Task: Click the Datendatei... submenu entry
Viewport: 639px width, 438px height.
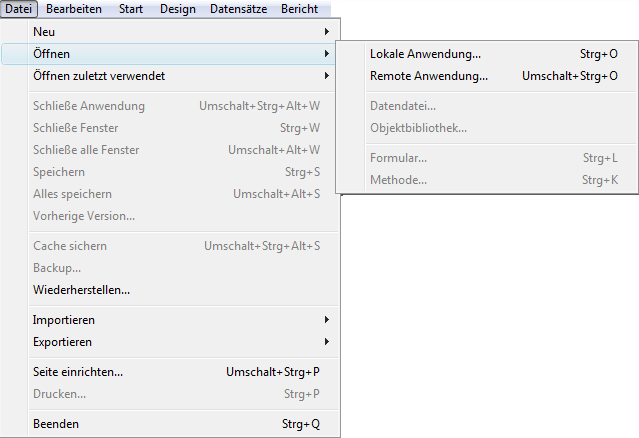Action: (403, 106)
